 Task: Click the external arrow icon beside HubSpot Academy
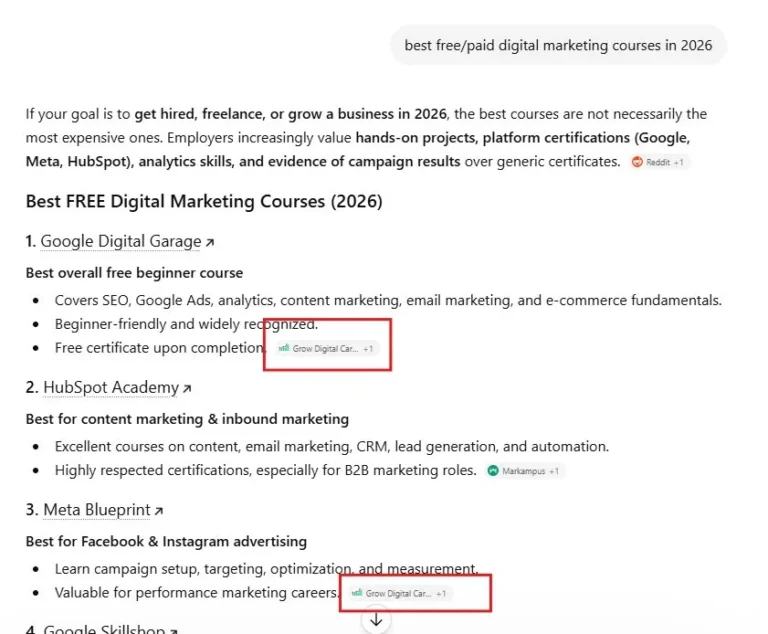(187, 389)
